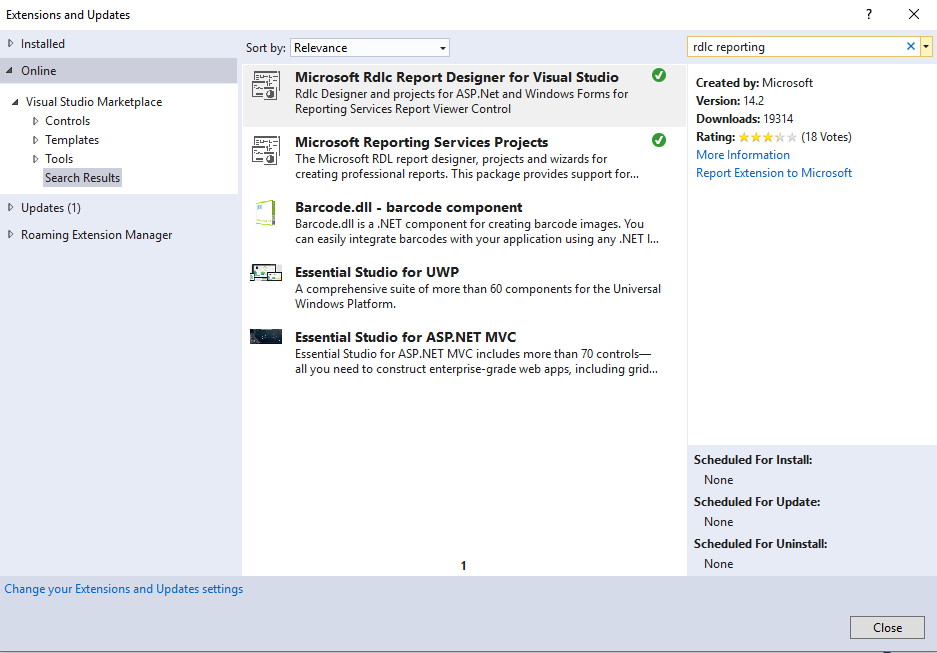
Task: Select Roaming Extension Manager
Action: tap(97, 235)
